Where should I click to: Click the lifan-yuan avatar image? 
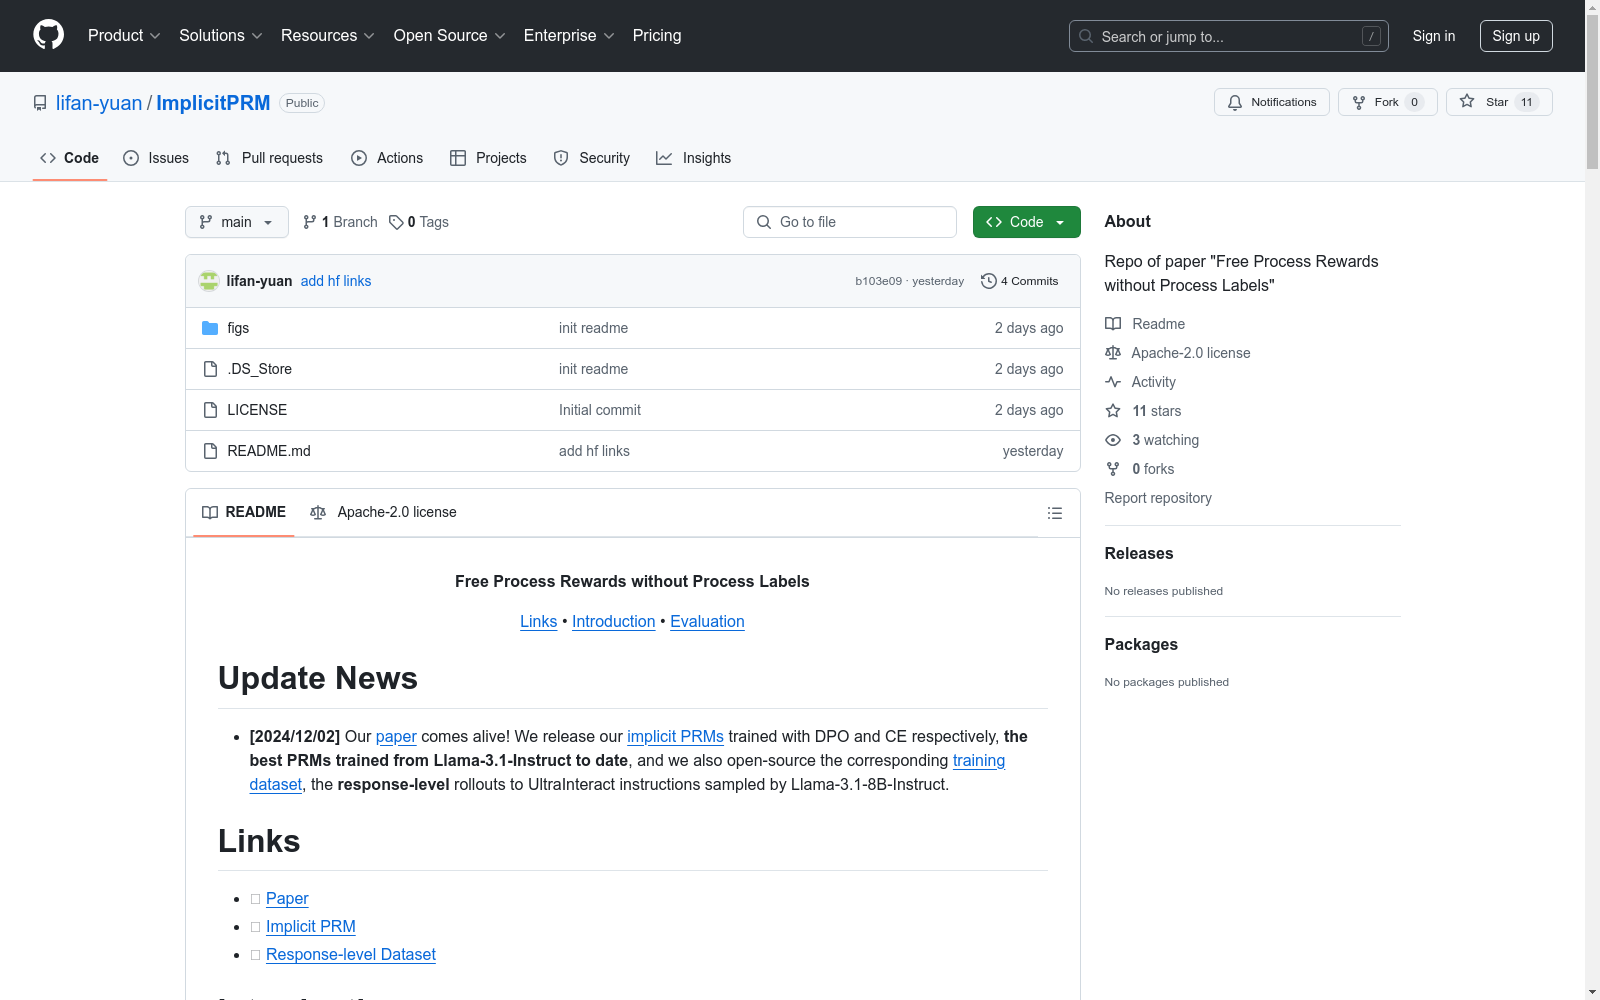(209, 281)
